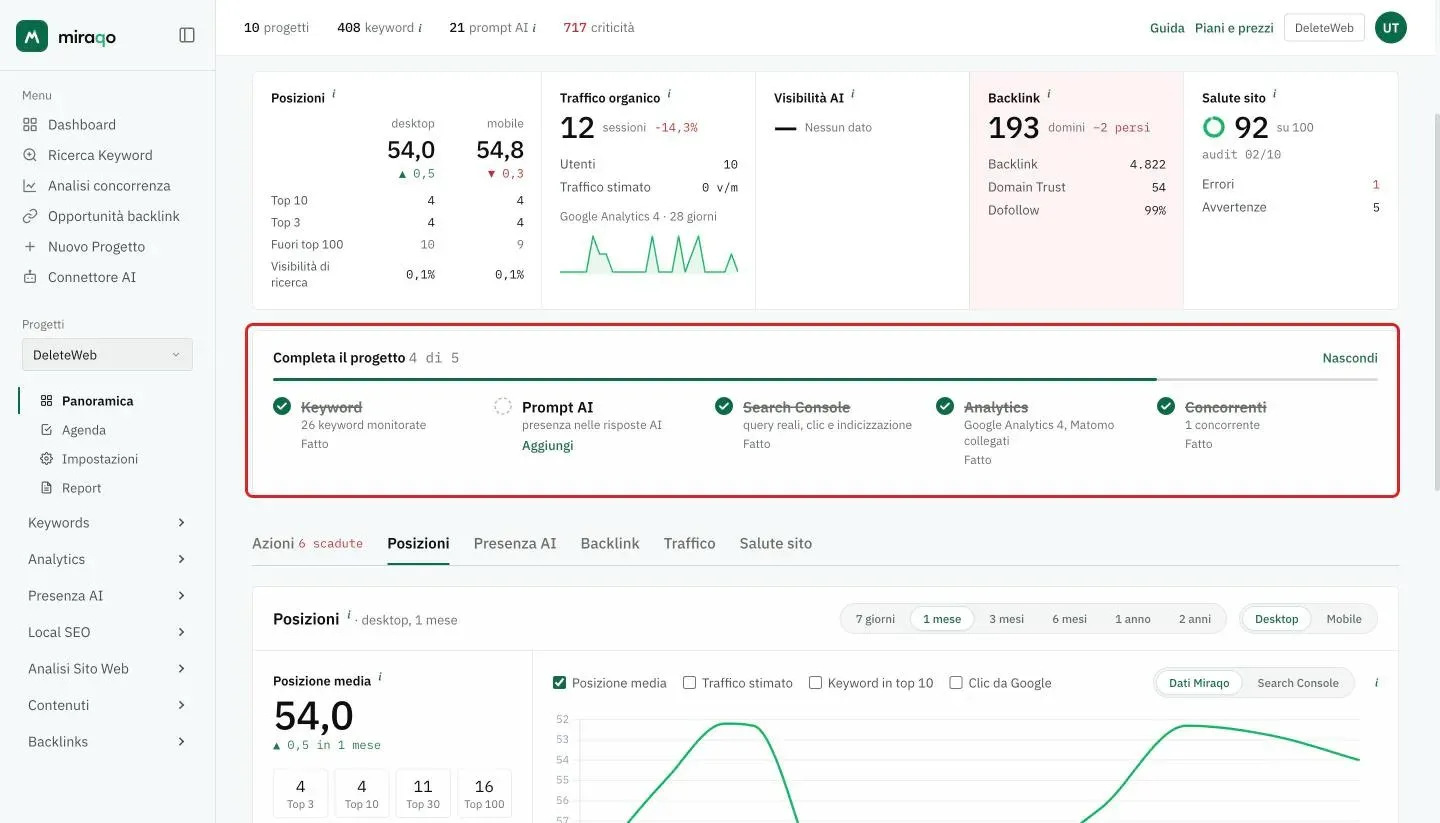Switch to the Presenza AI tab

pyautogui.click(x=515, y=544)
